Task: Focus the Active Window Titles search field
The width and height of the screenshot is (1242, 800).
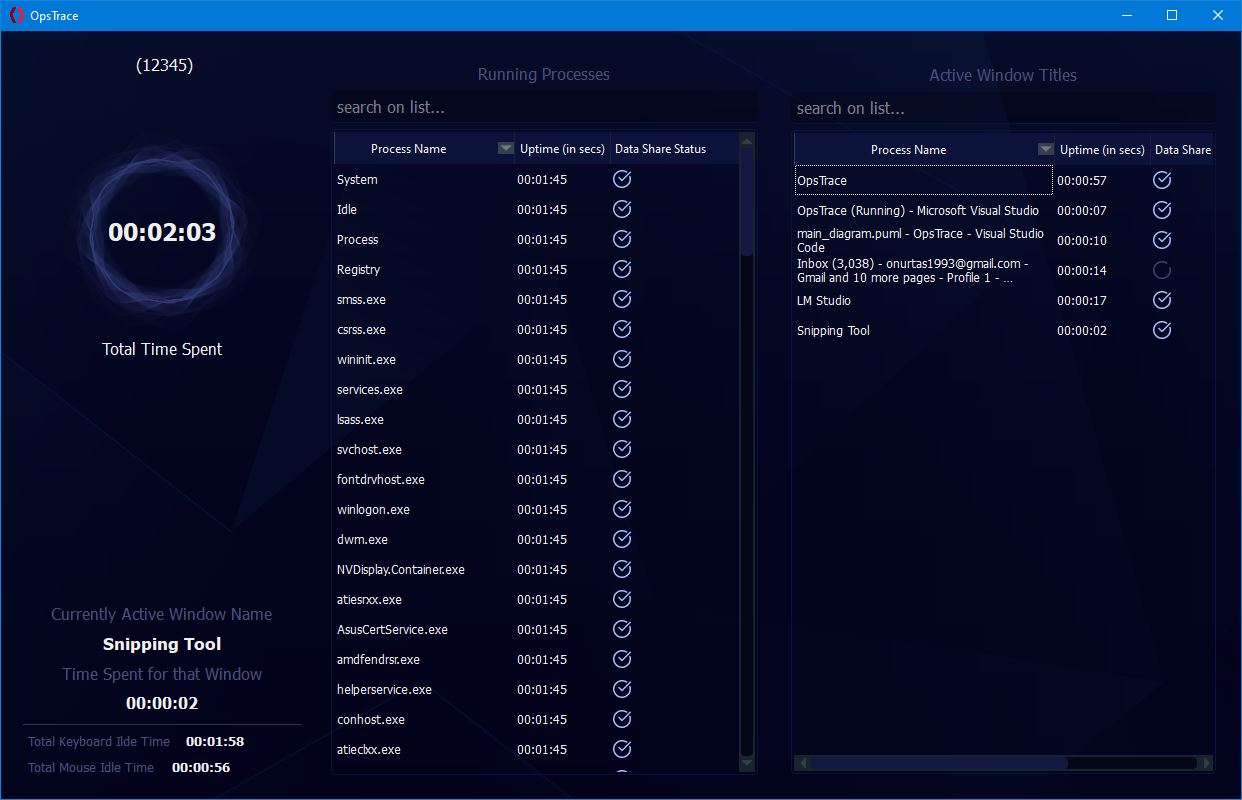Action: coord(1004,108)
